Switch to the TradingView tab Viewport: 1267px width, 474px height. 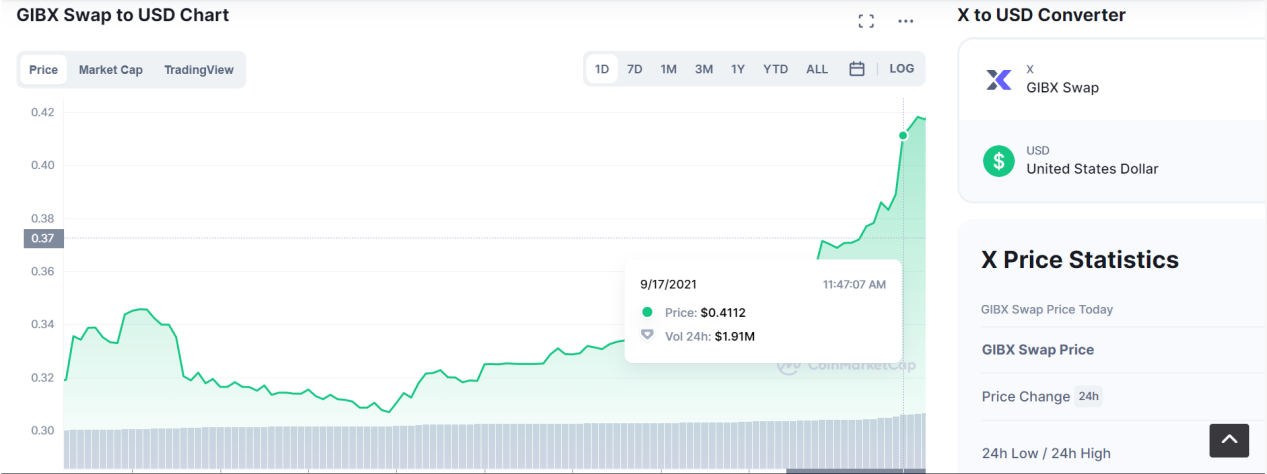pos(199,70)
